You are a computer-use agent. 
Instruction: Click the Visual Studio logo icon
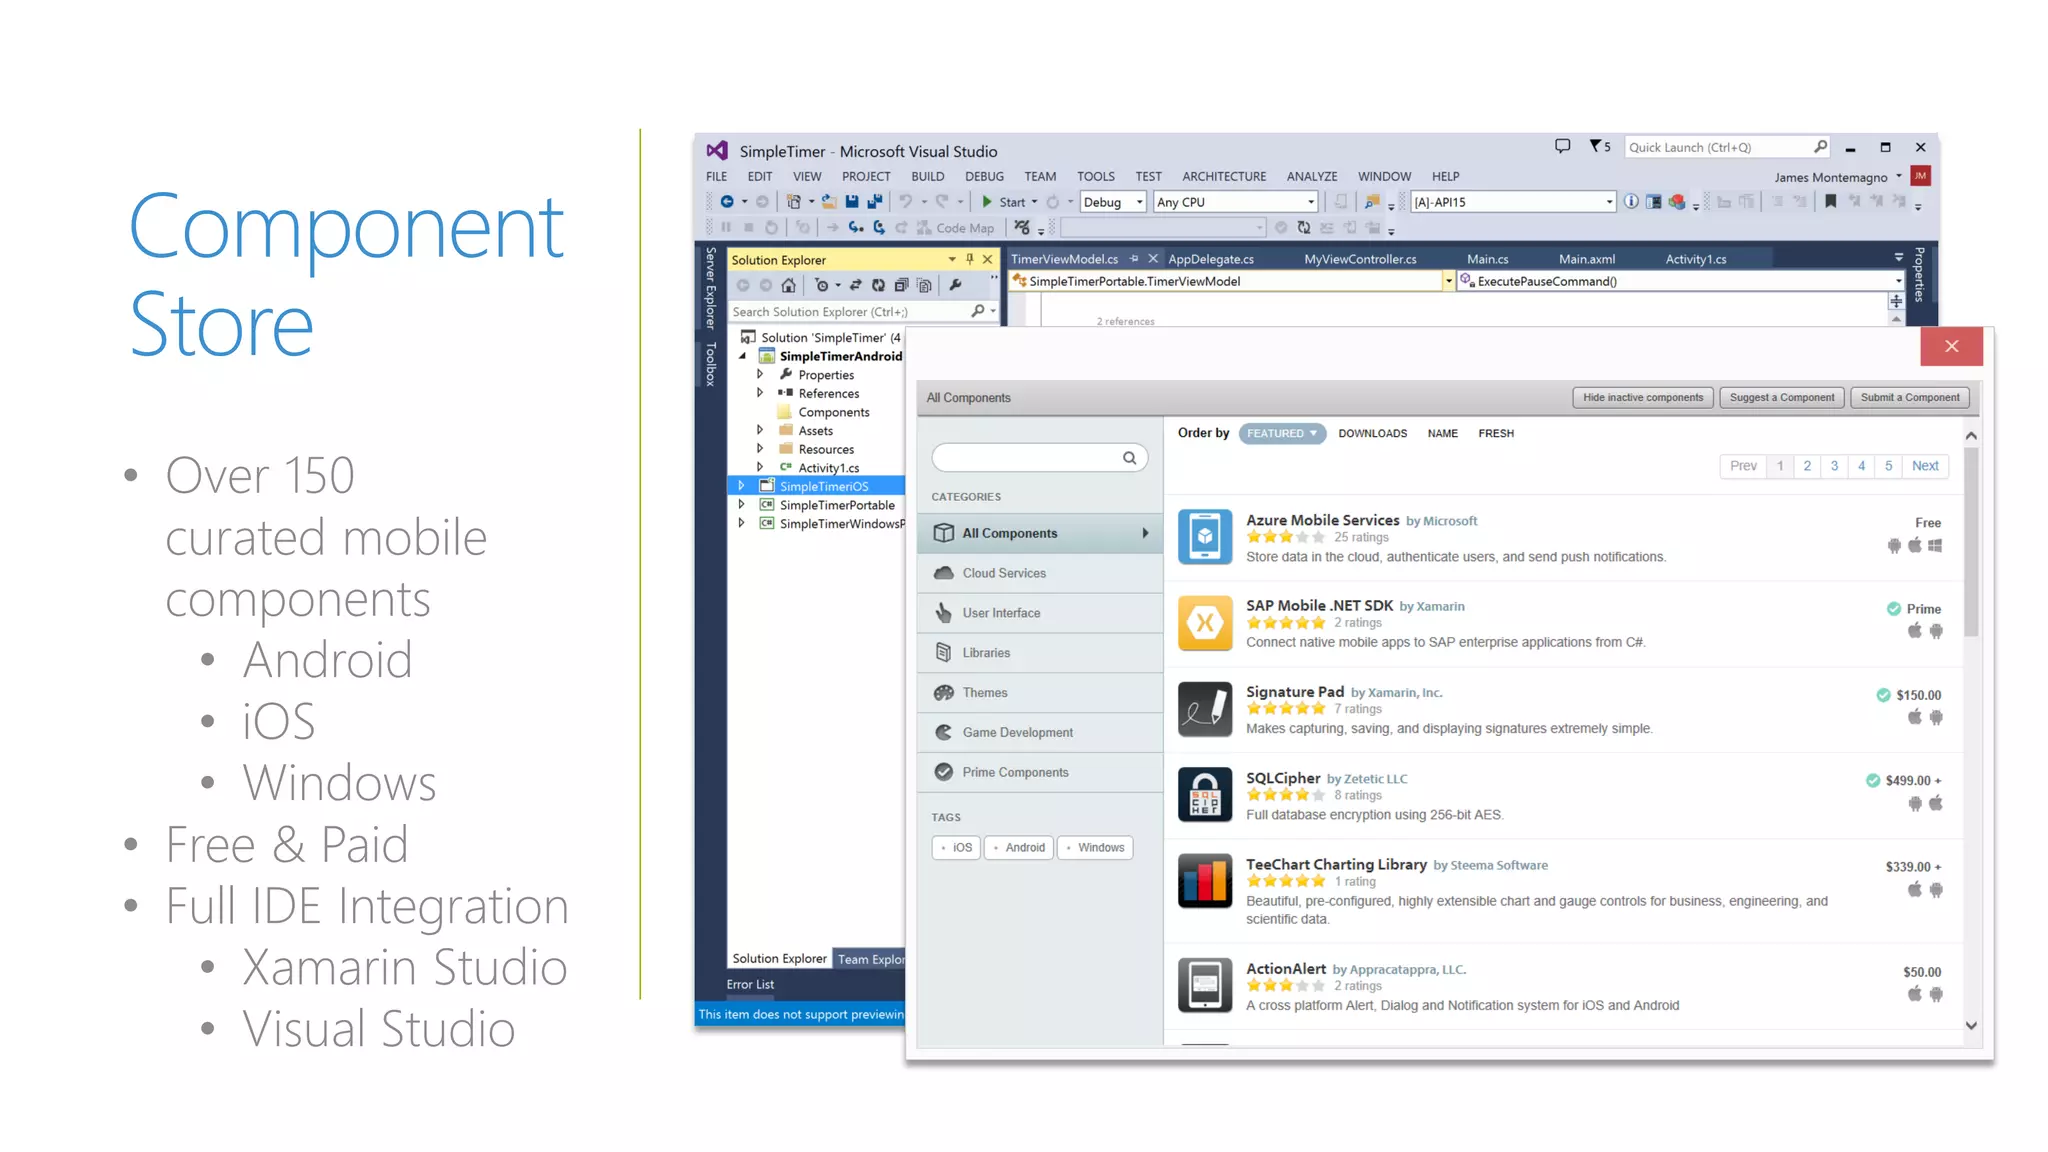pos(717,151)
